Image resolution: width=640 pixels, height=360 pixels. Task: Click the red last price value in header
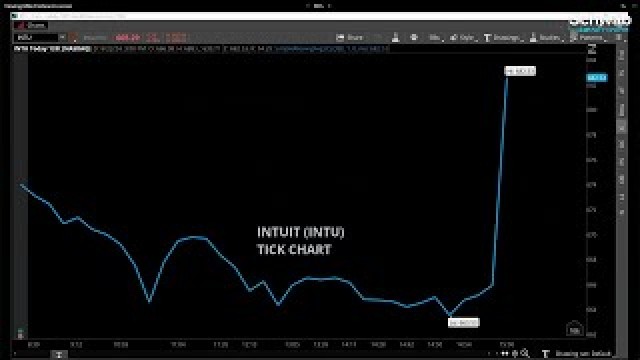point(128,38)
